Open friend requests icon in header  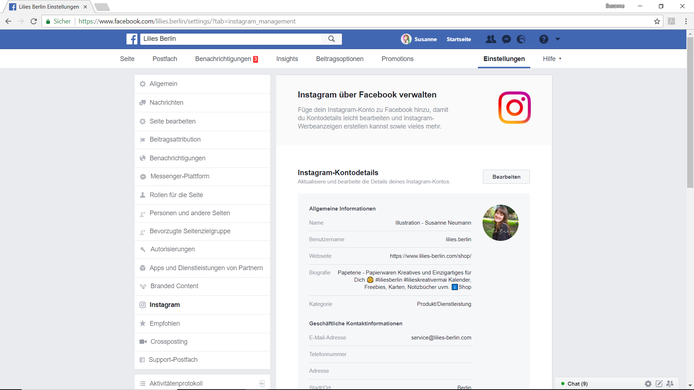(491, 39)
